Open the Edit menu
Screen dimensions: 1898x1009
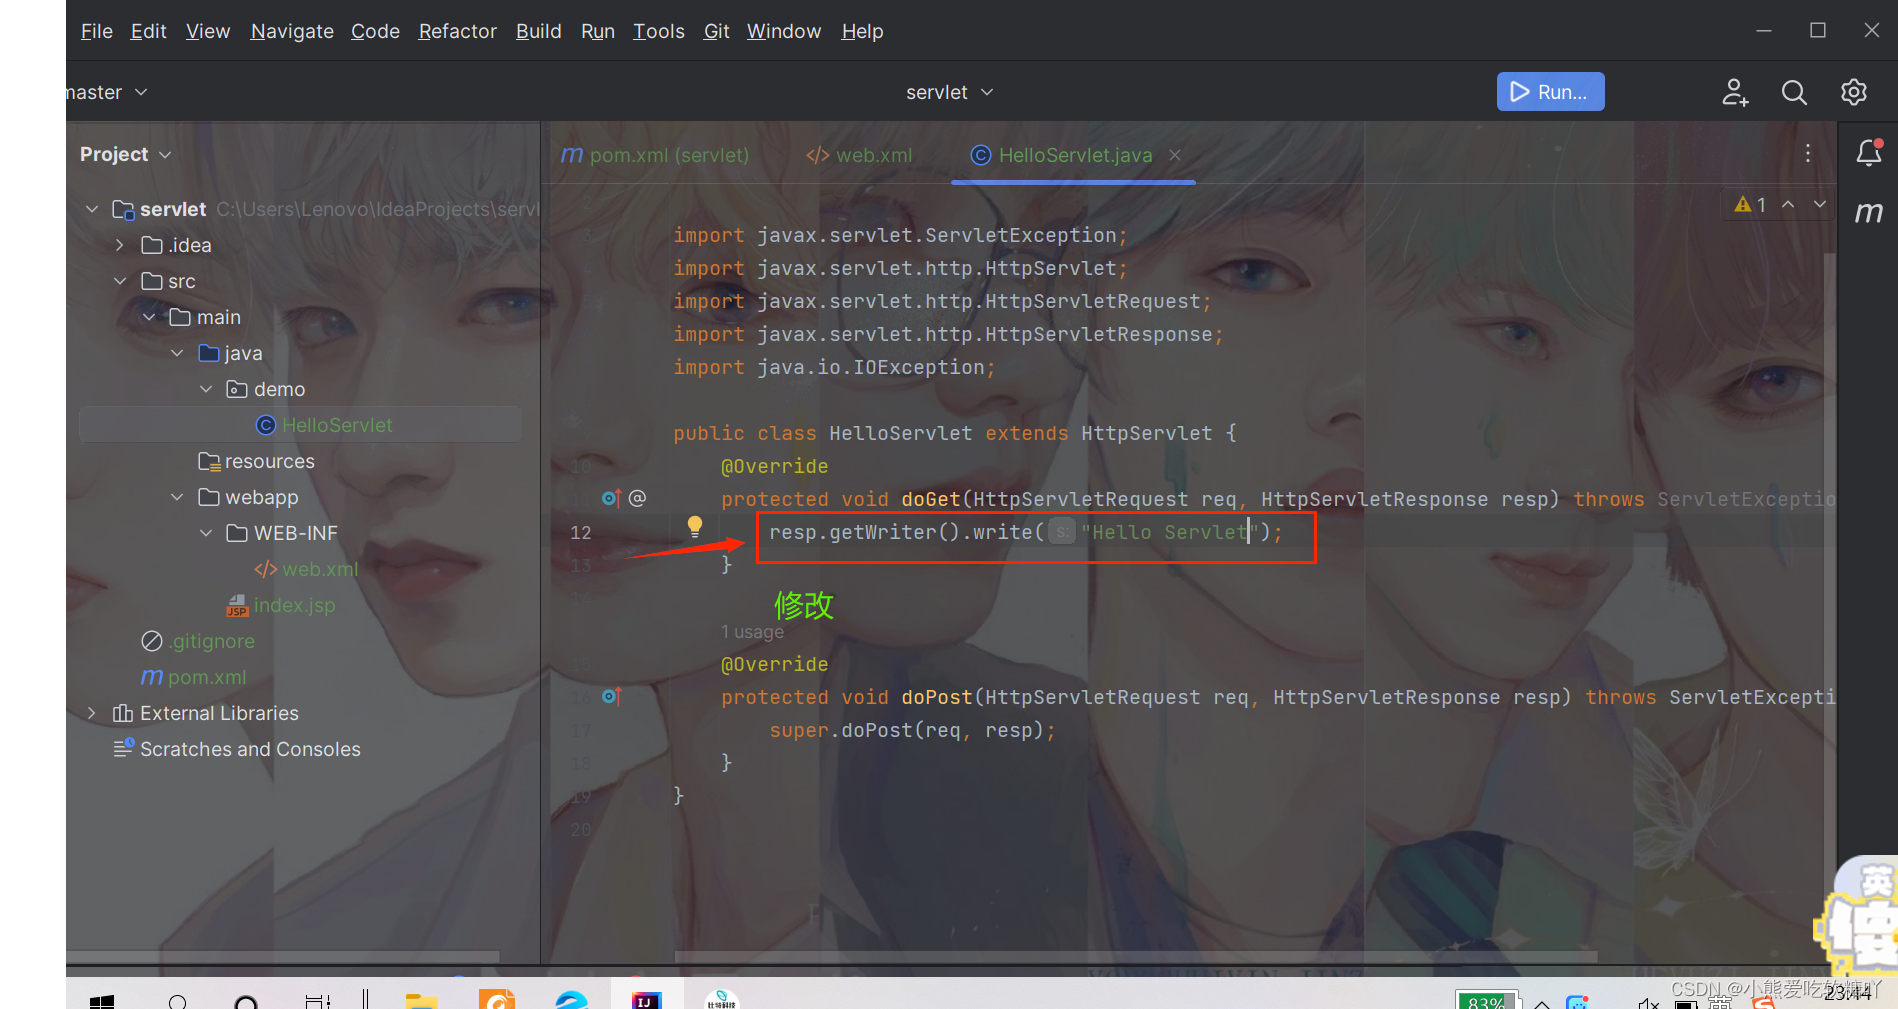click(148, 31)
